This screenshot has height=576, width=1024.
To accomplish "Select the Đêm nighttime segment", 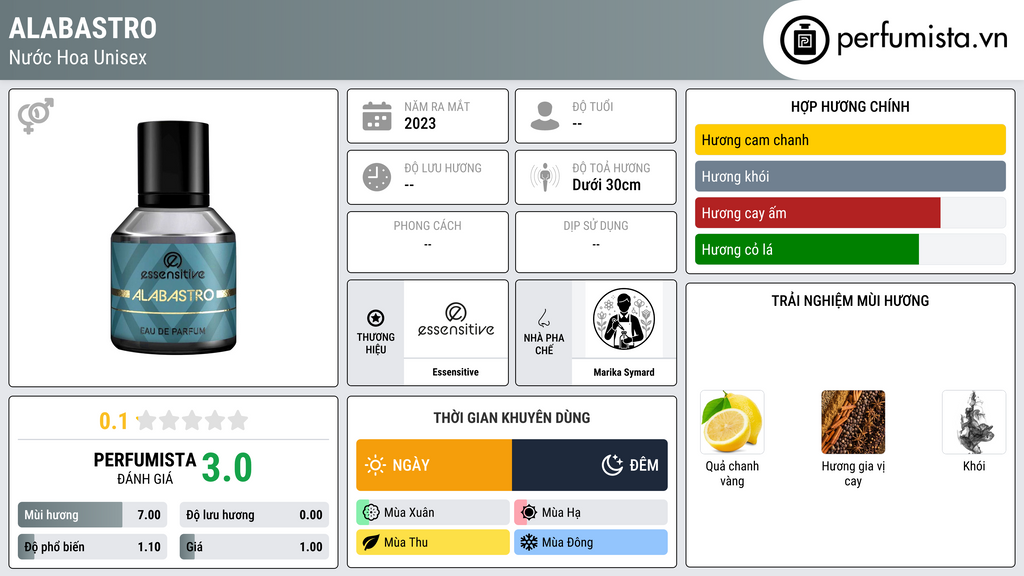I will (590, 465).
